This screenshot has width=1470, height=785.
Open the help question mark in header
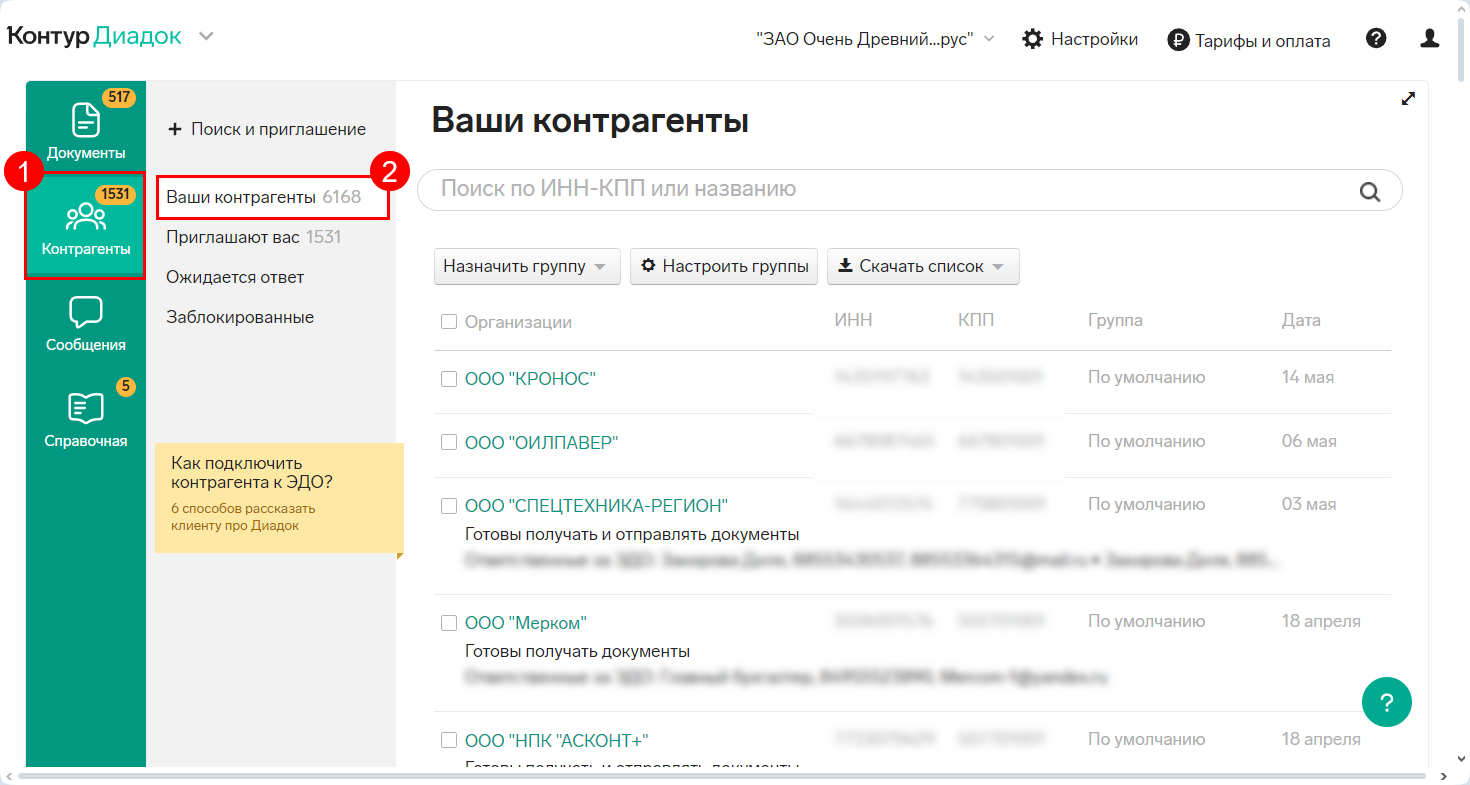(x=1376, y=39)
